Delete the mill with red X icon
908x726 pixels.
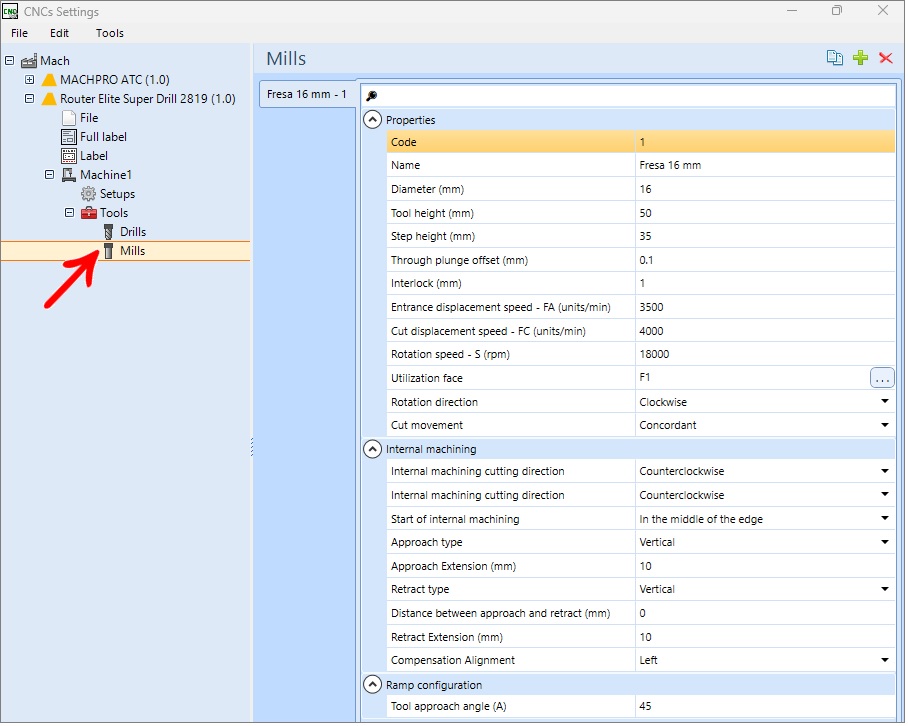[885, 58]
